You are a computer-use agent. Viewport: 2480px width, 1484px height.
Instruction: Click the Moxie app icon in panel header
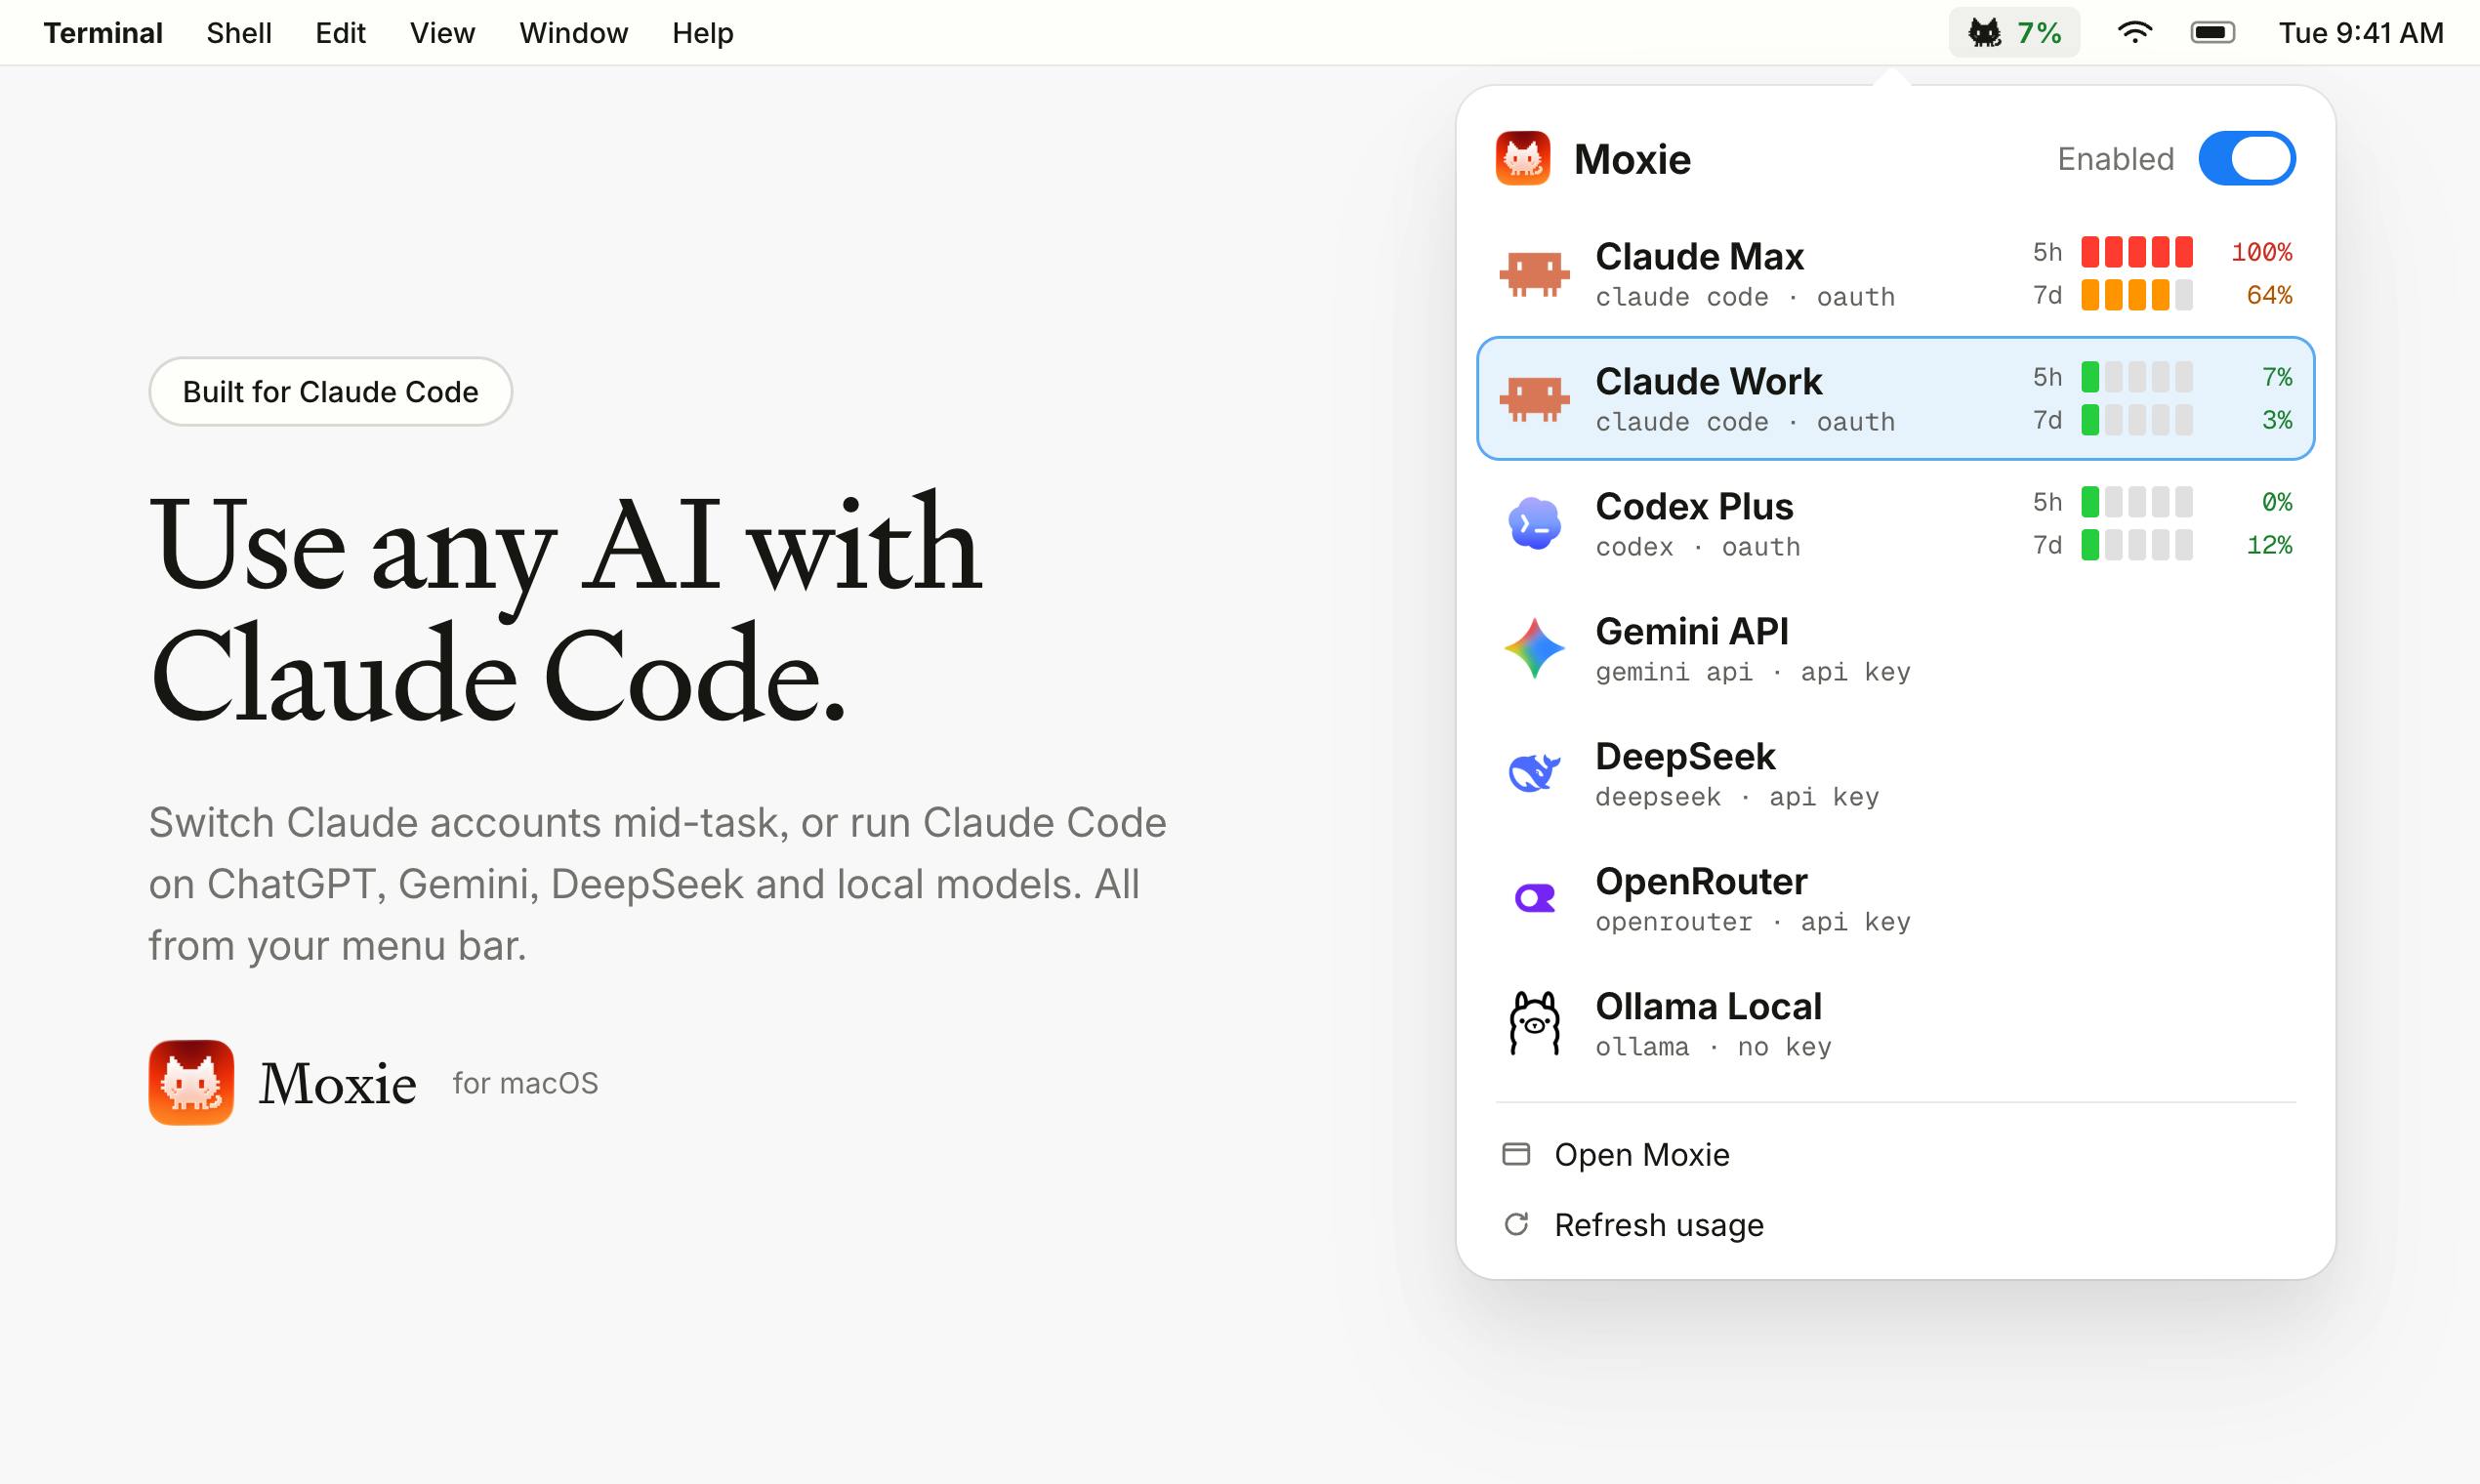1523,159
